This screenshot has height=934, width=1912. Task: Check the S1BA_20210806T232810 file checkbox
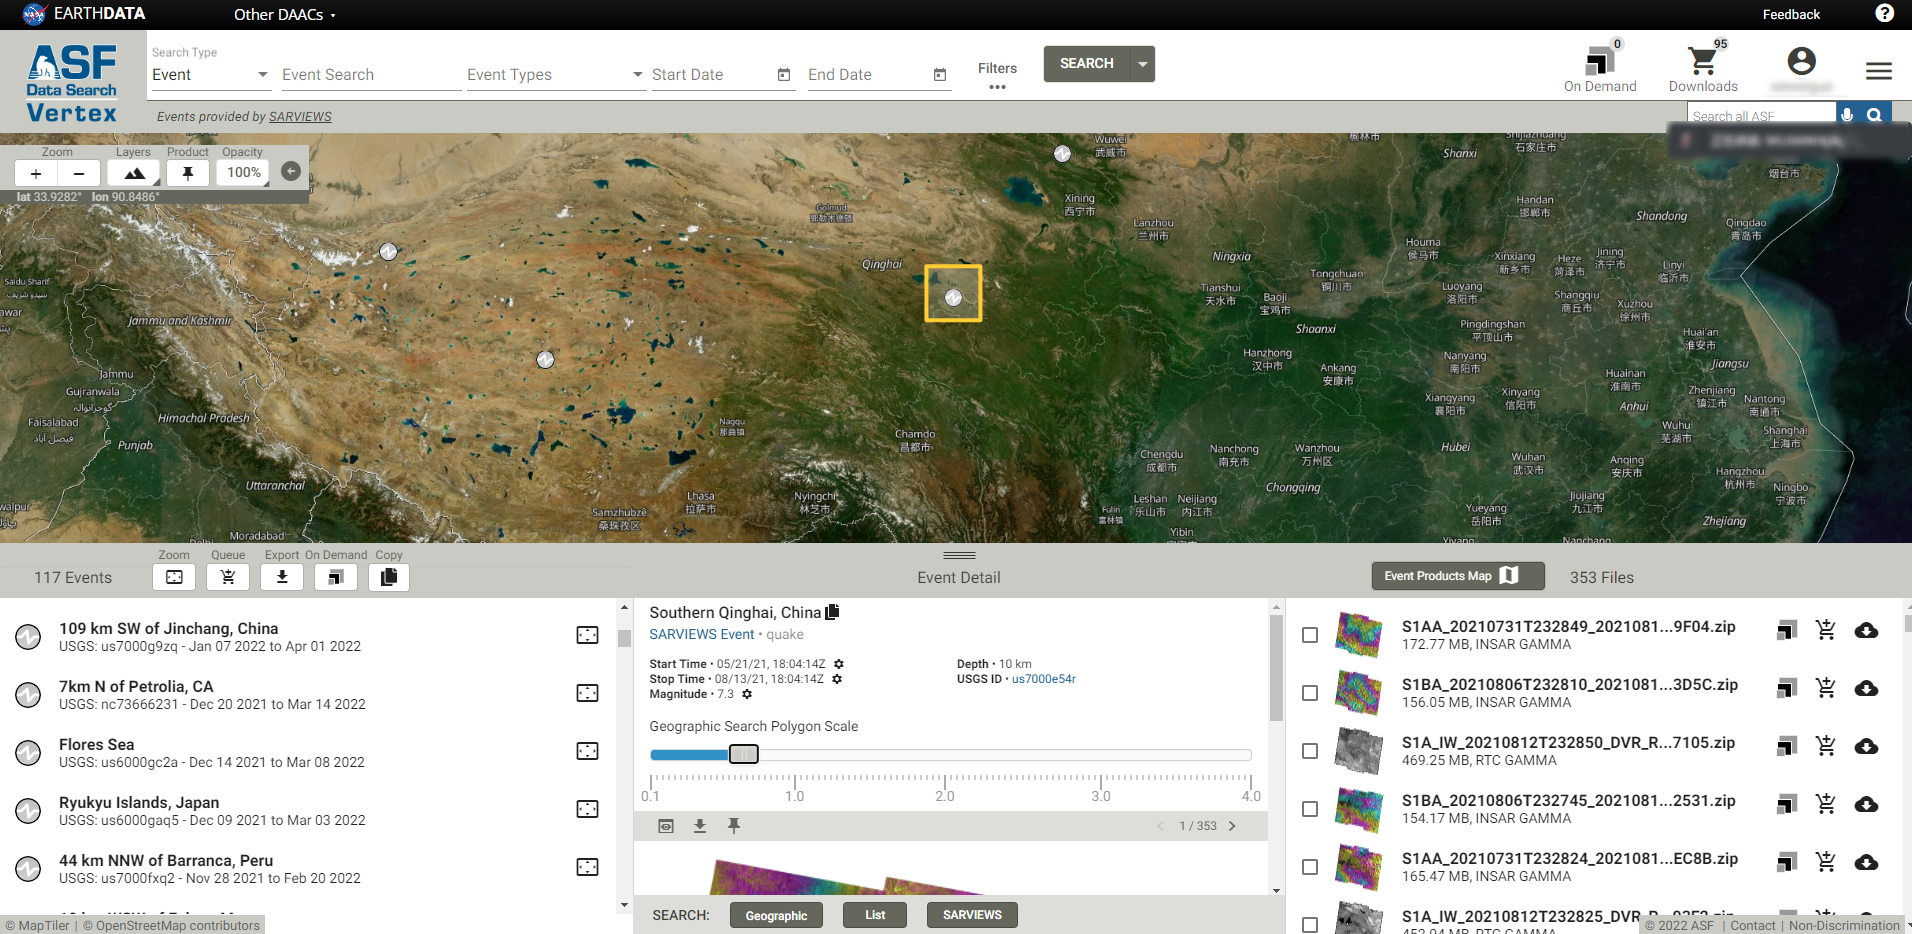click(1310, 693)
